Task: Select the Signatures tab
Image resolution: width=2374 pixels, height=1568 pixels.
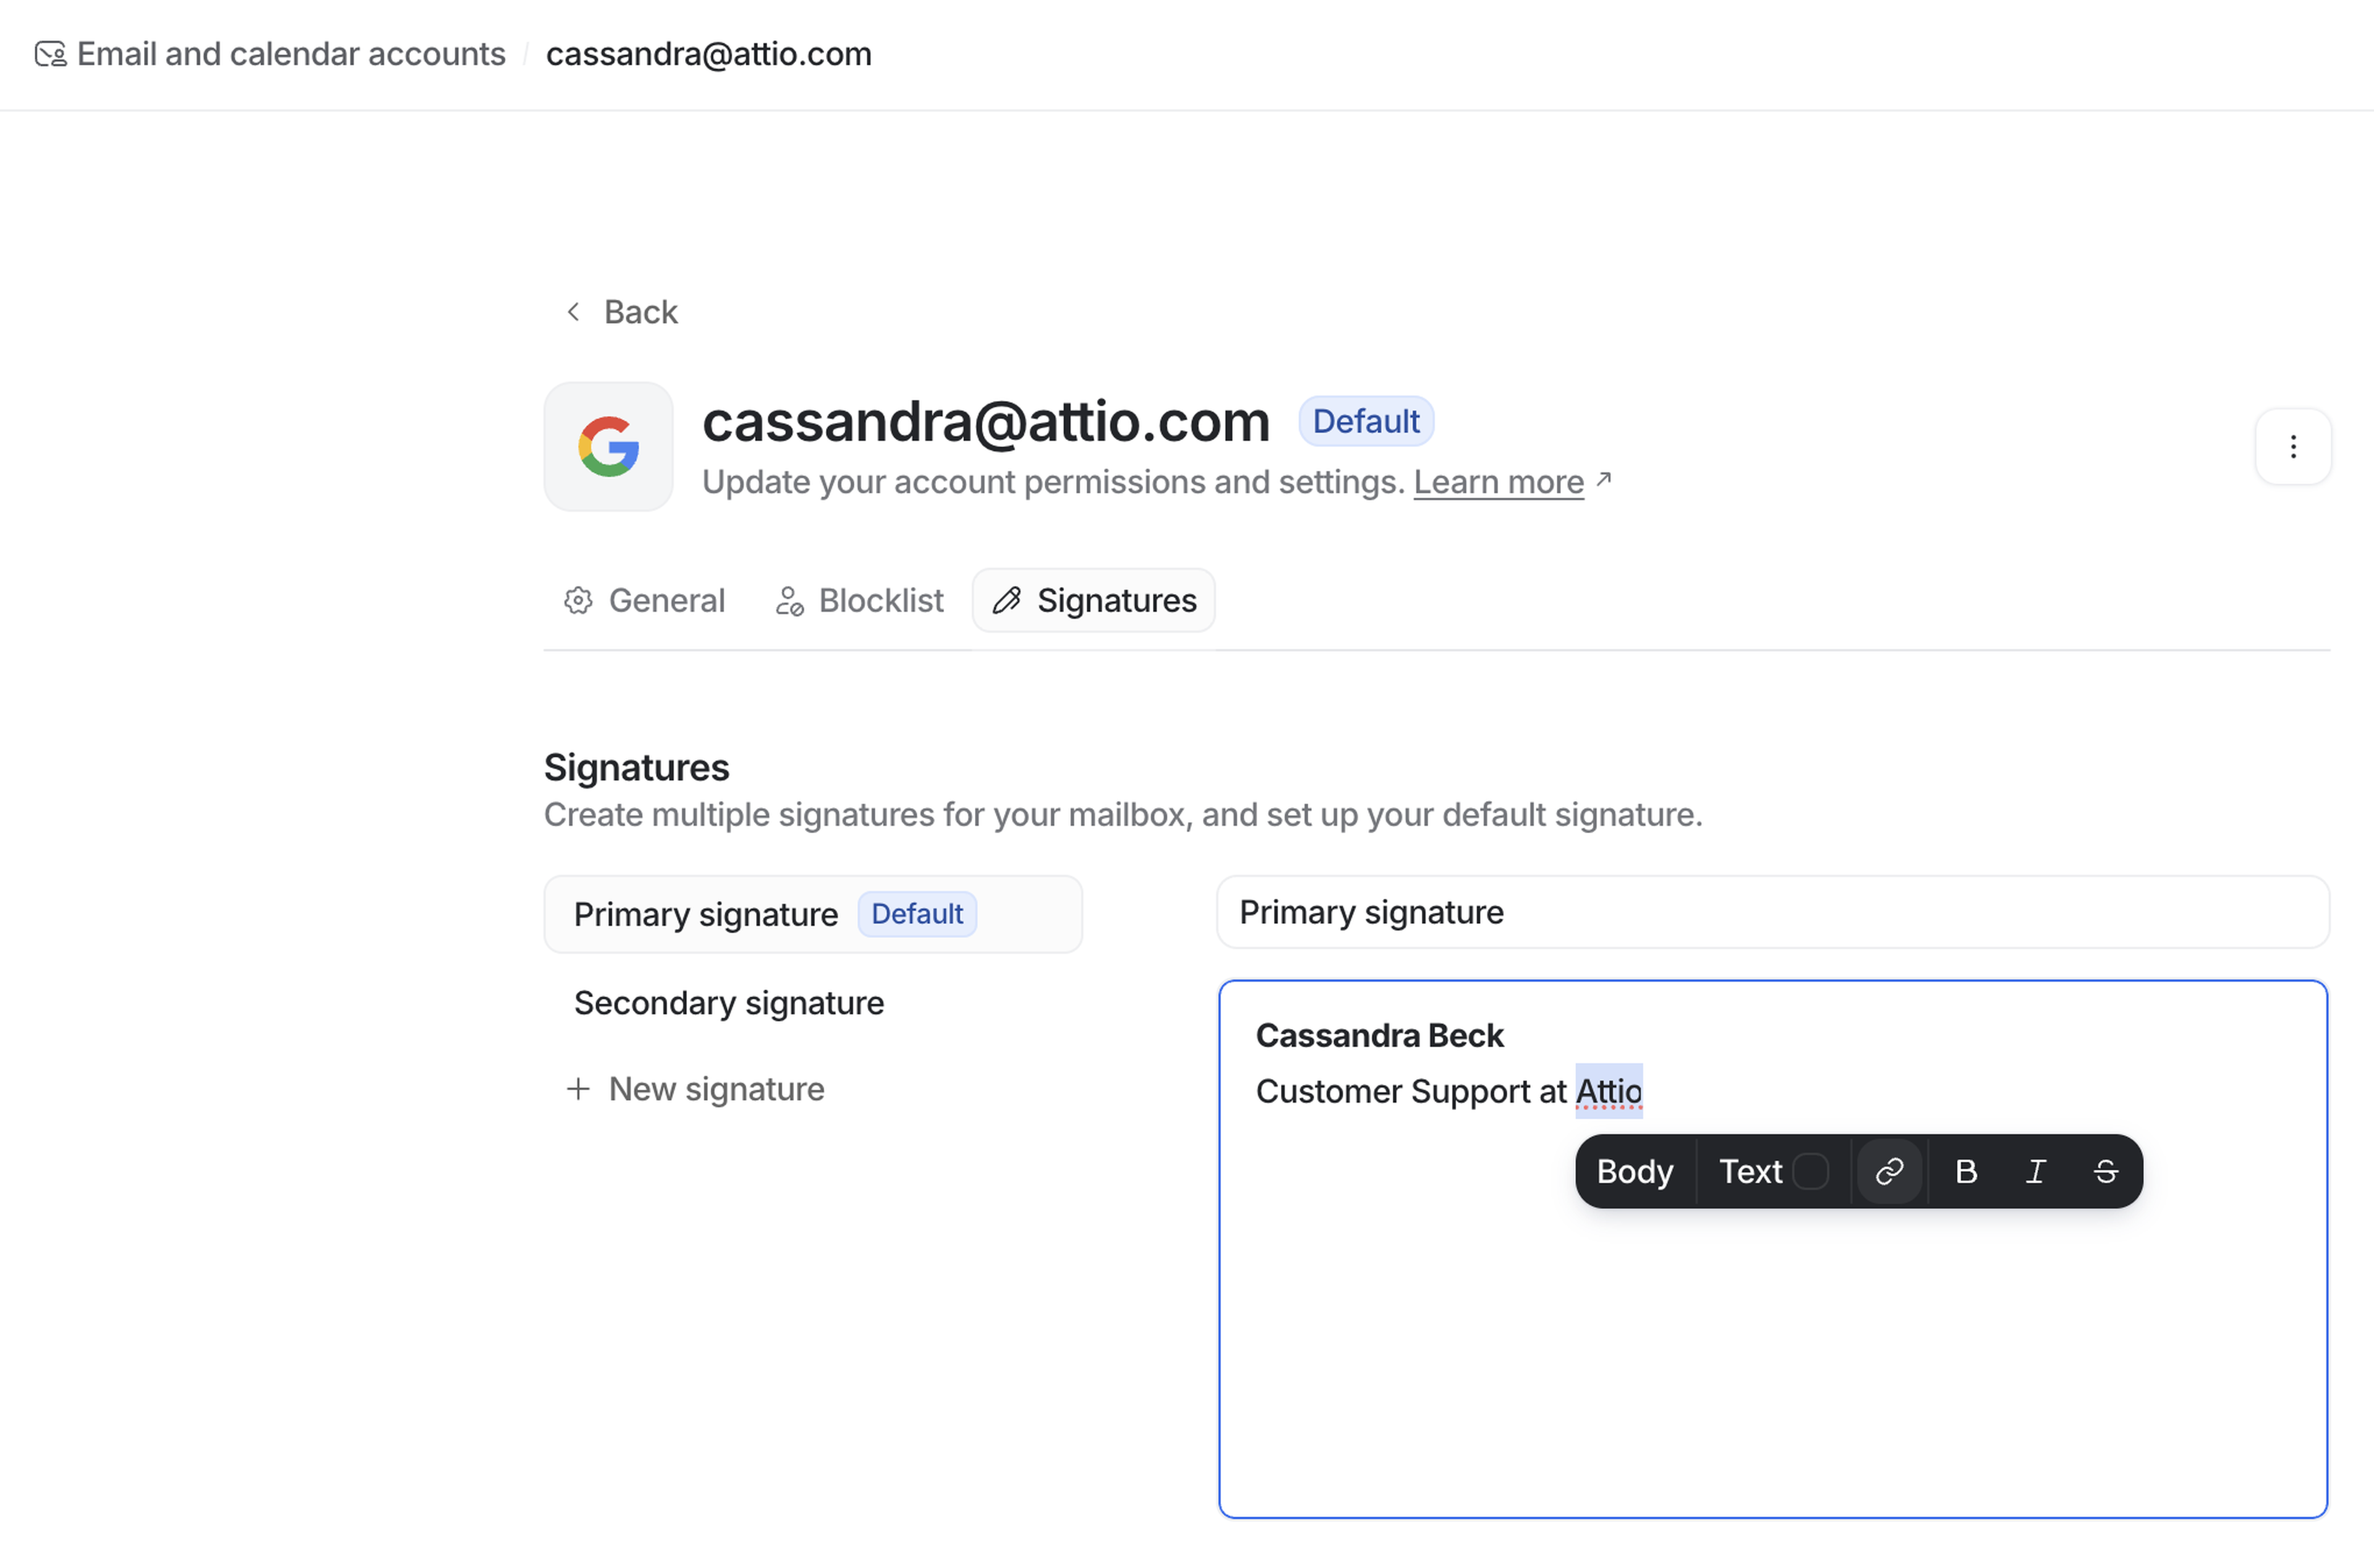Action: click(x=1094, y=600)
